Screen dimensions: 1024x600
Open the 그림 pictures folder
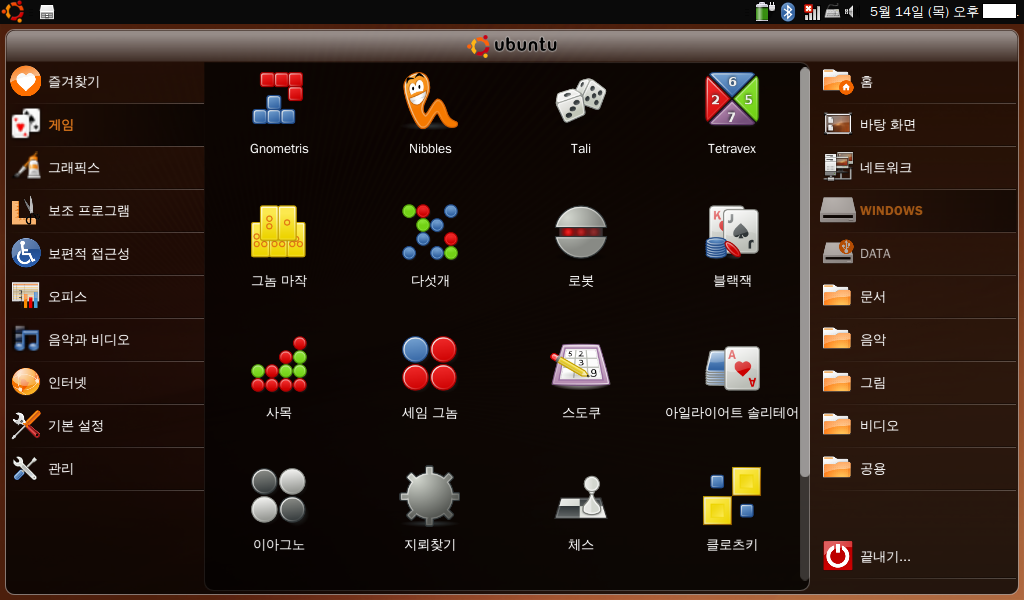tap(918, 383)
